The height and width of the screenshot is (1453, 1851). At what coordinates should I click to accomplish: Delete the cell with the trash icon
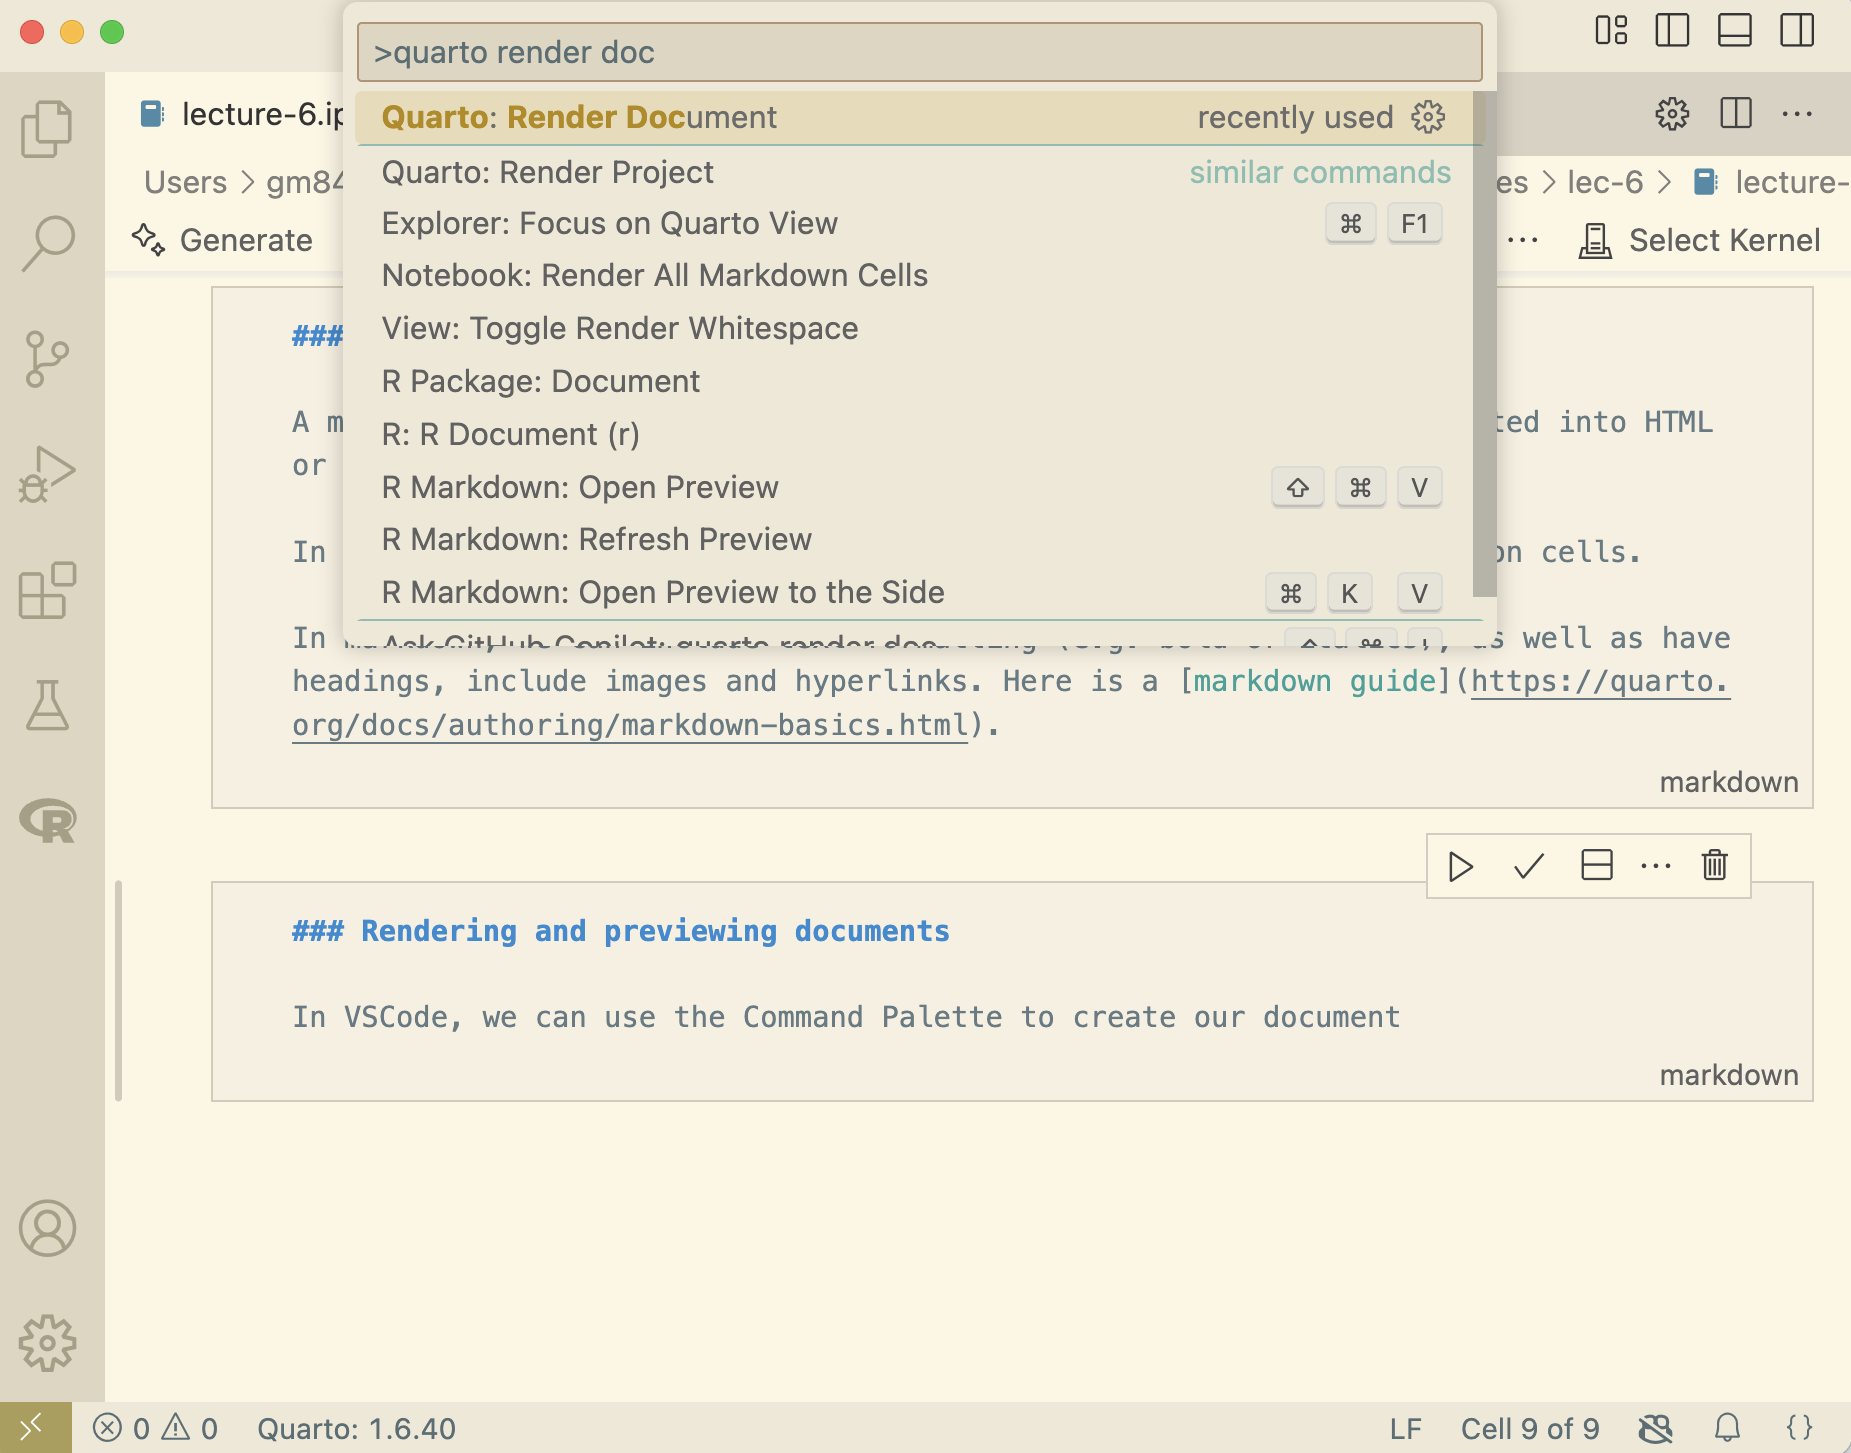tap(1714, 865)
